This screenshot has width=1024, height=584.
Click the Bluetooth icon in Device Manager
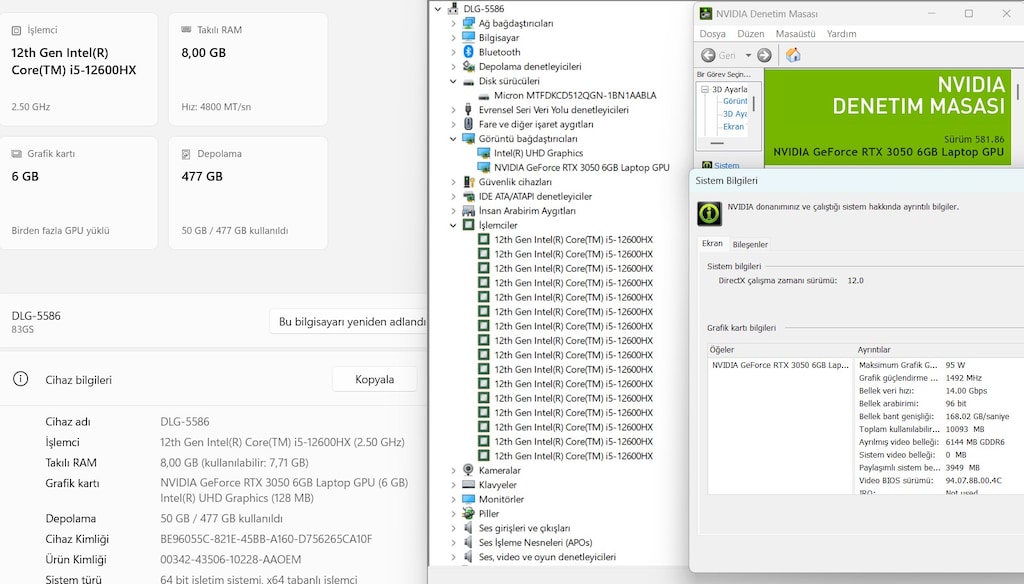(468, 52)
